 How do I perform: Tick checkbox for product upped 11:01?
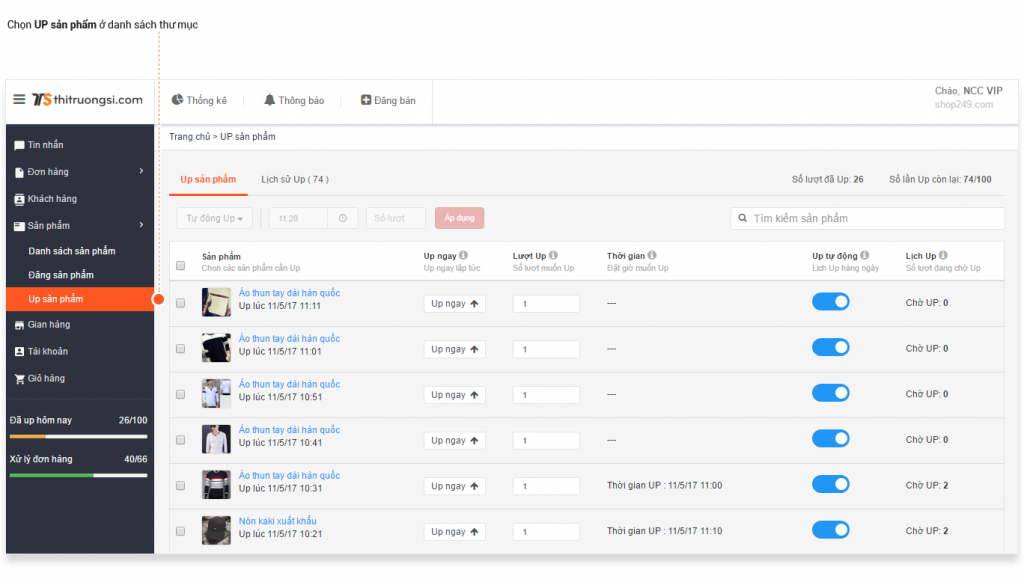point(180,349)
